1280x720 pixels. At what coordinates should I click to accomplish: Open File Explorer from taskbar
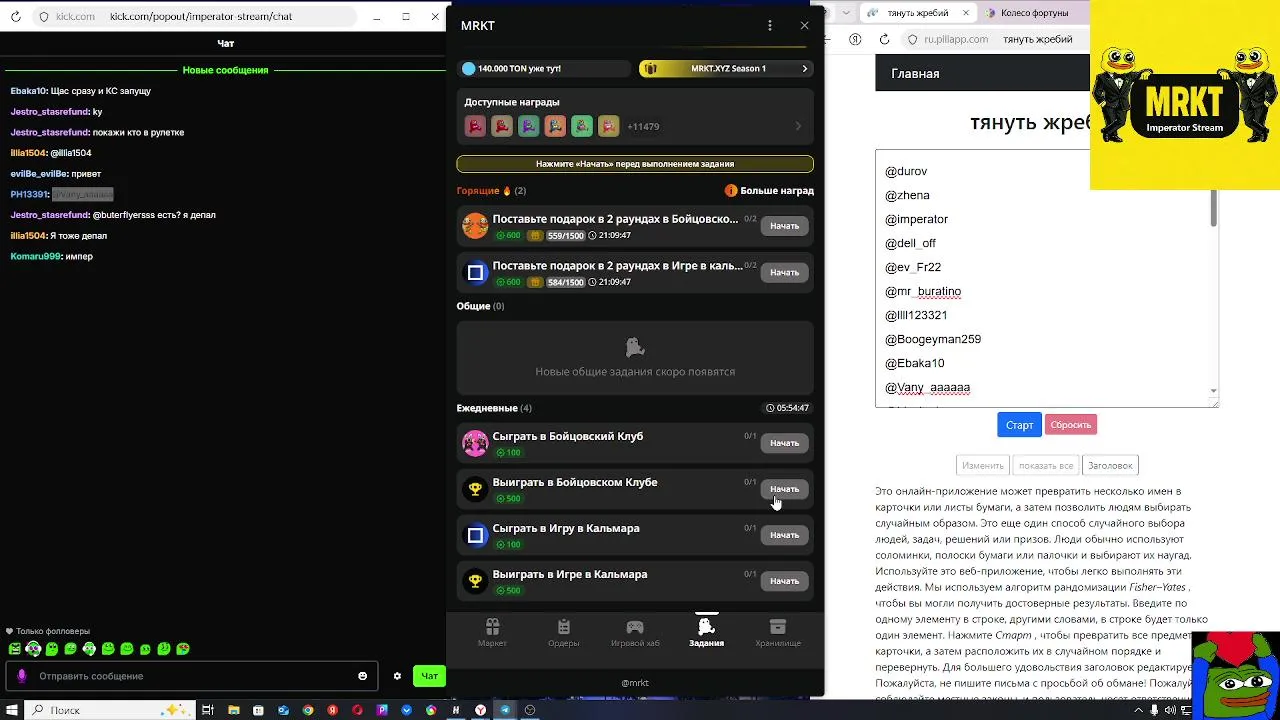coord(234,710)
